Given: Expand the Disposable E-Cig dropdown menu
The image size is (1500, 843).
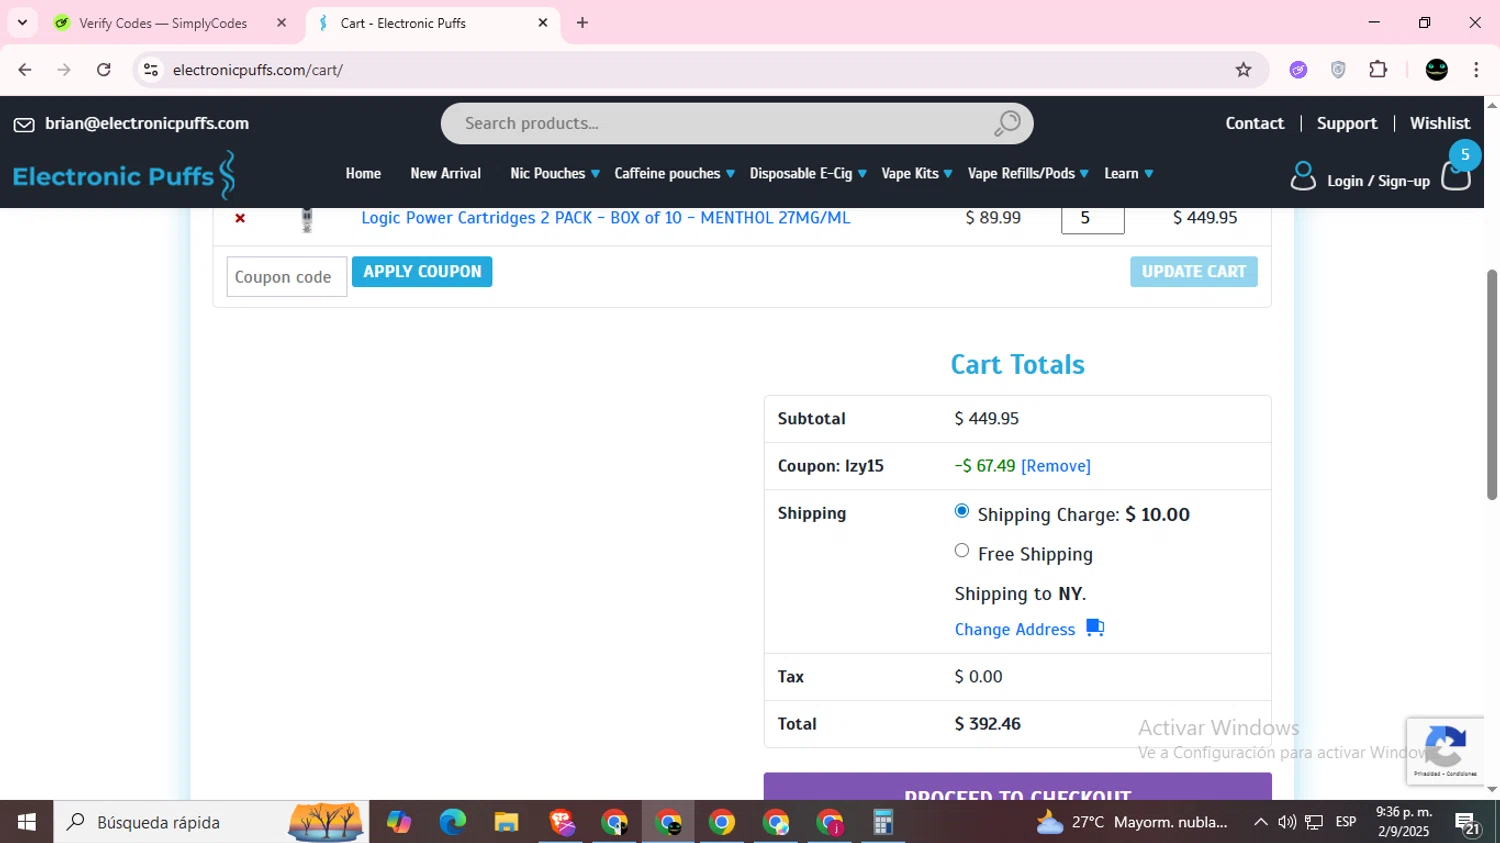Looking at the screenshot, I should [x=808, y=174].
